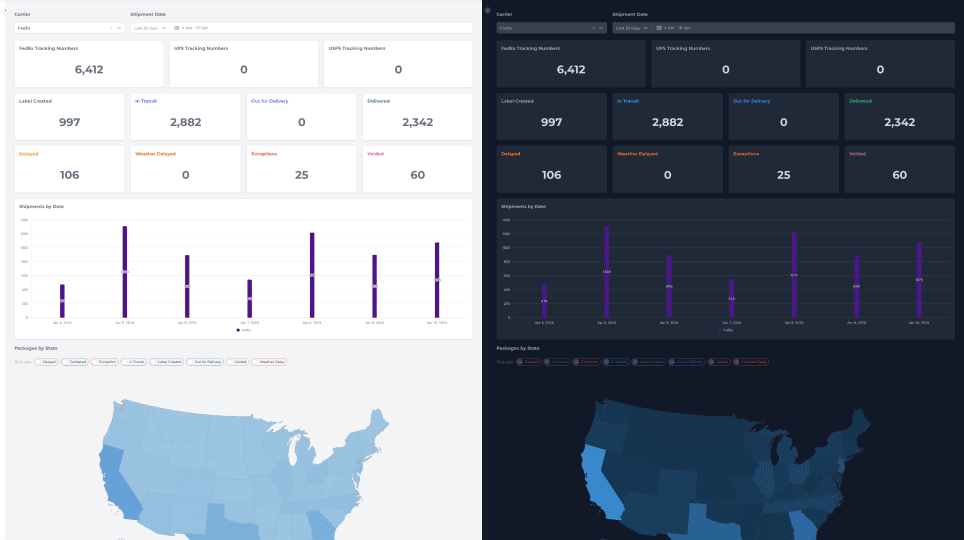Clear FedEx selection with dark-panel X icon

[594, 28]
